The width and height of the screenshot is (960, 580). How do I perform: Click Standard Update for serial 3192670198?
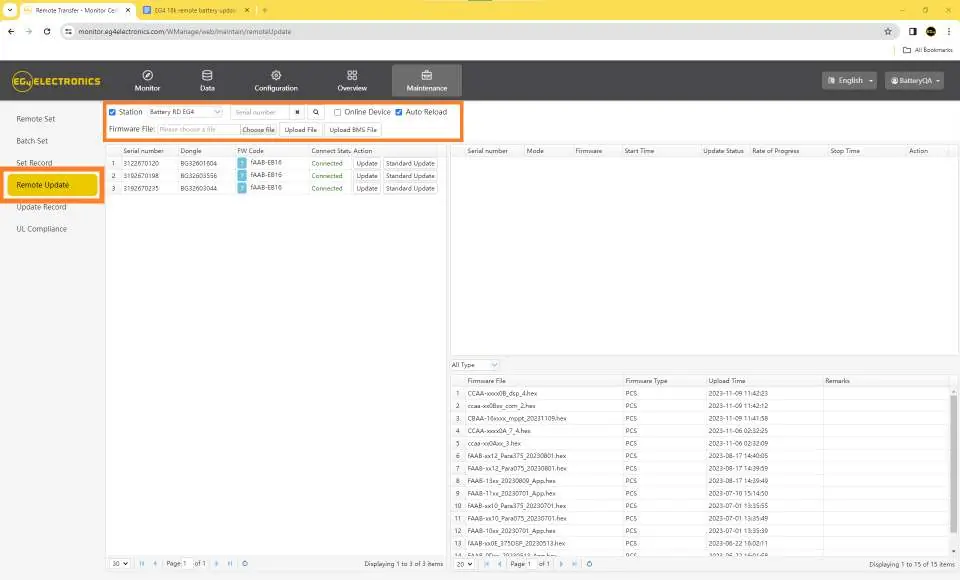coord(410,176)
